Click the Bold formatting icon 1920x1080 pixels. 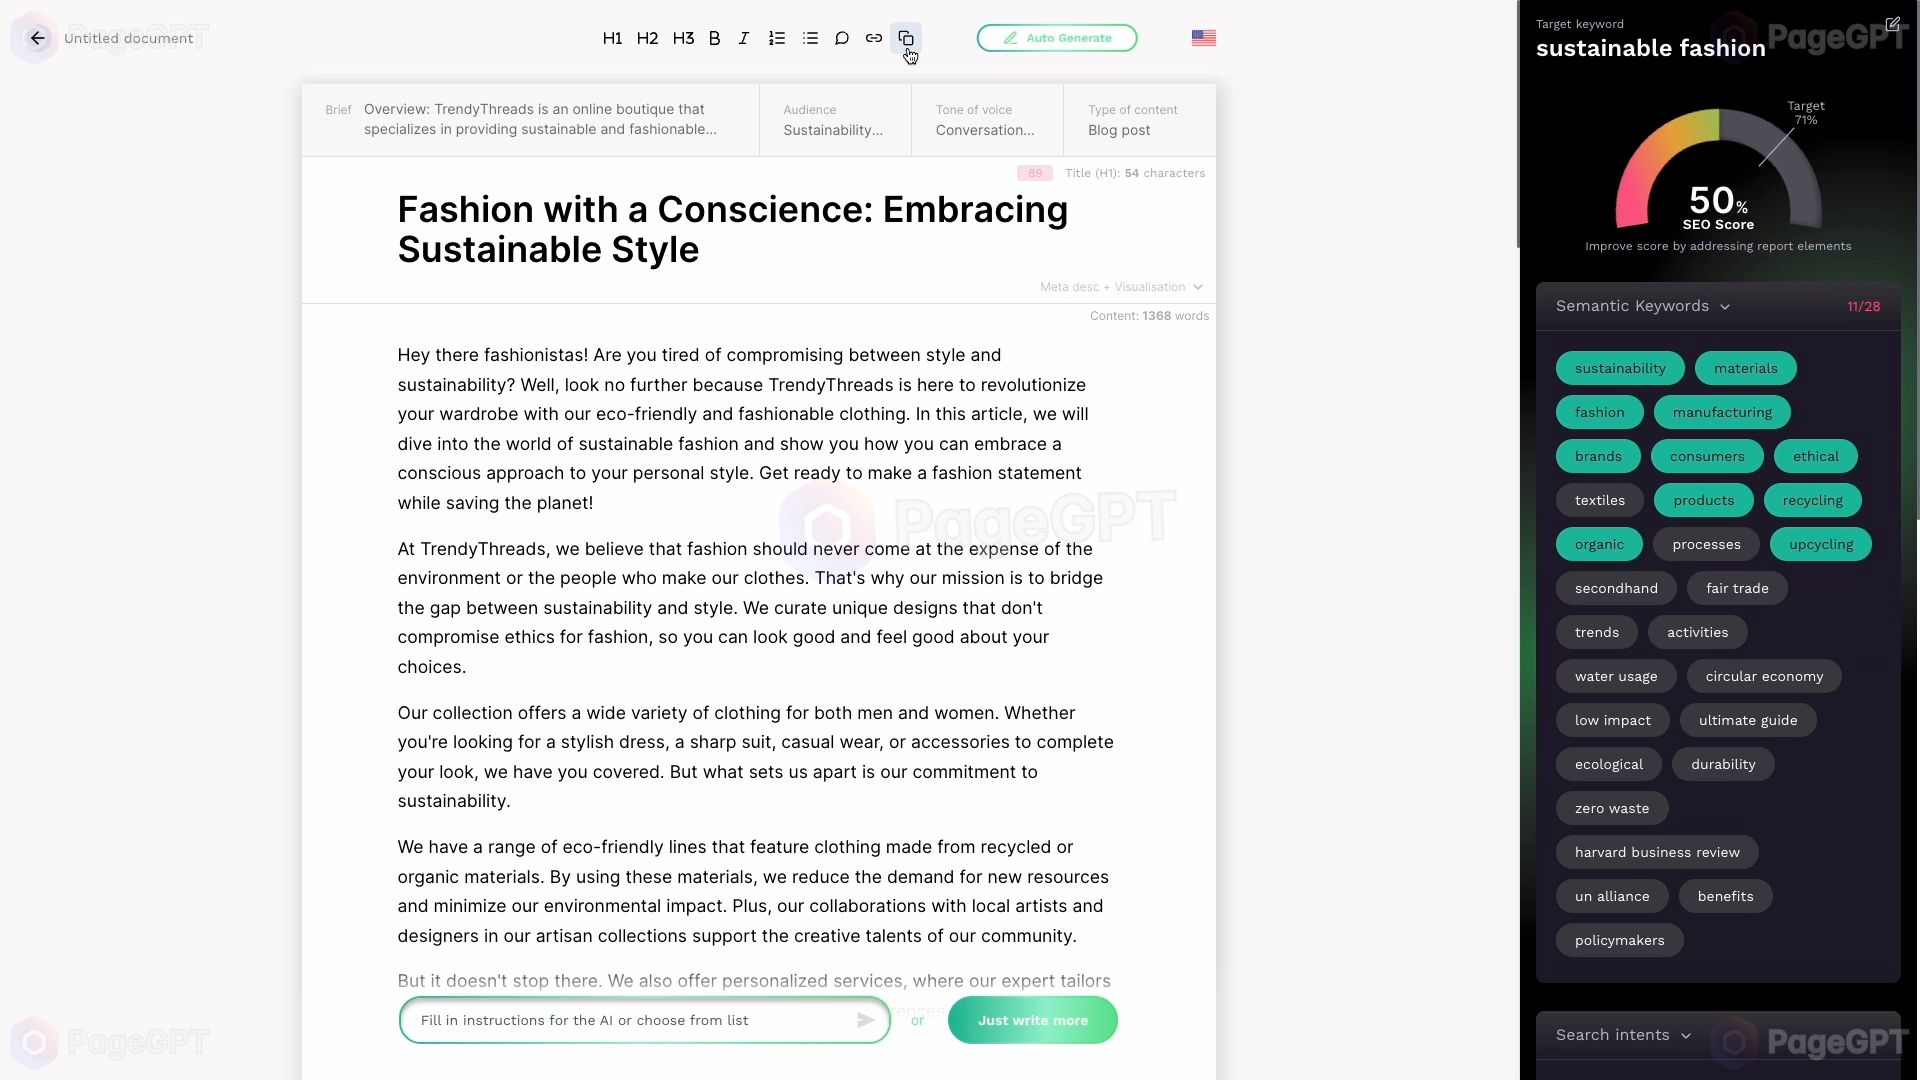point(713,37)
